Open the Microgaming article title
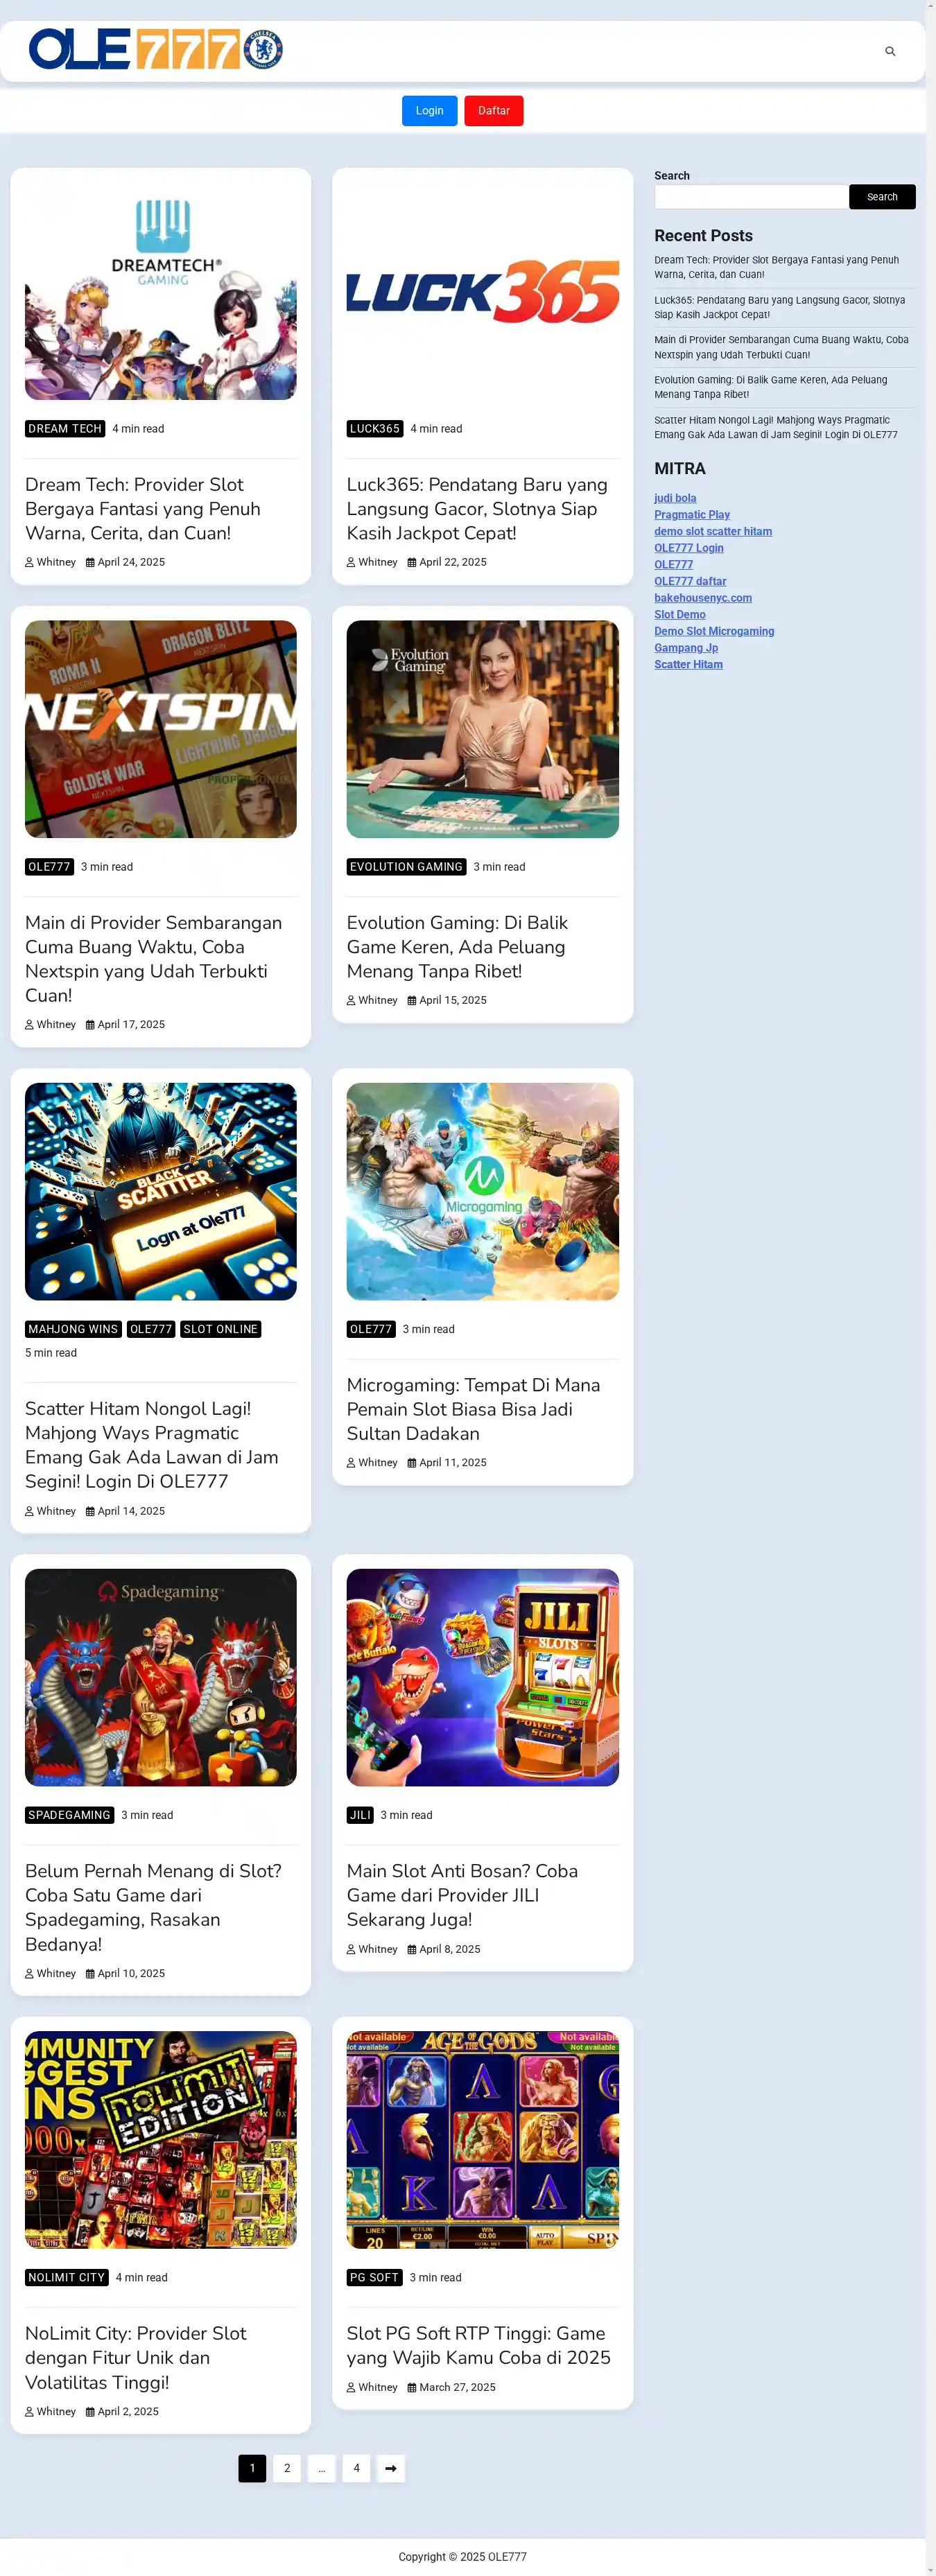The height and width of the screenshot is (2576, 936). point(473,1409)
